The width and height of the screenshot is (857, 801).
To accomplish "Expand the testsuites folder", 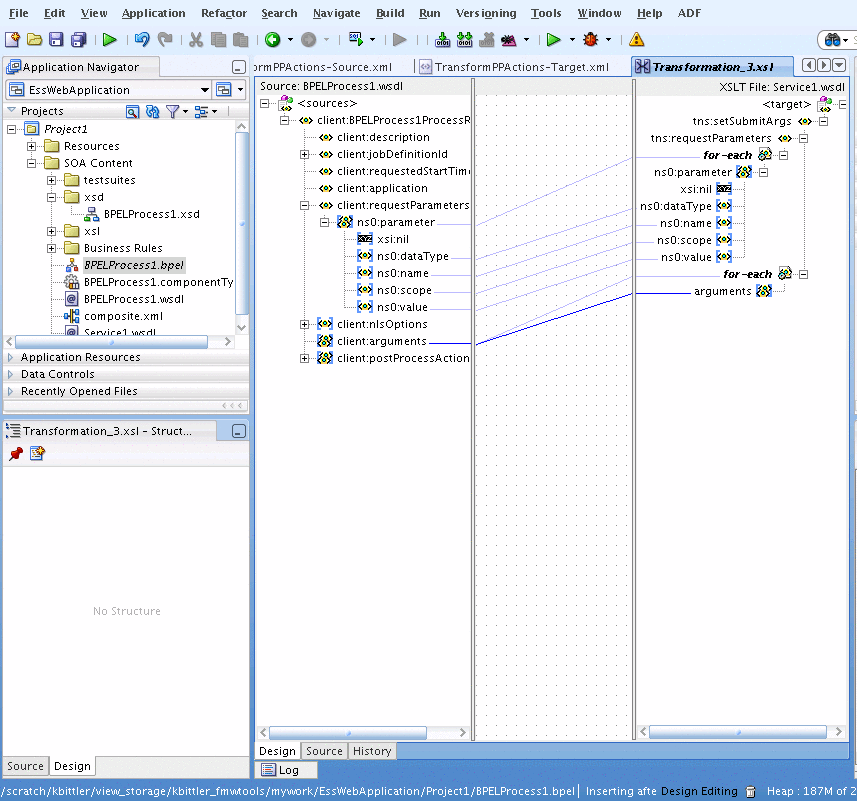I will pyautogui.click(x=51, y=180).
